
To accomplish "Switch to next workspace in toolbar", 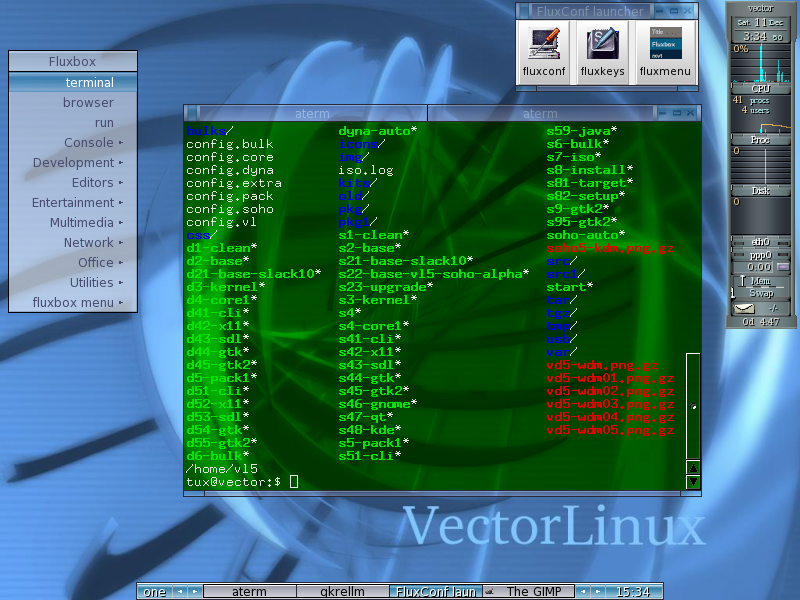I will (x=193, y=592).
